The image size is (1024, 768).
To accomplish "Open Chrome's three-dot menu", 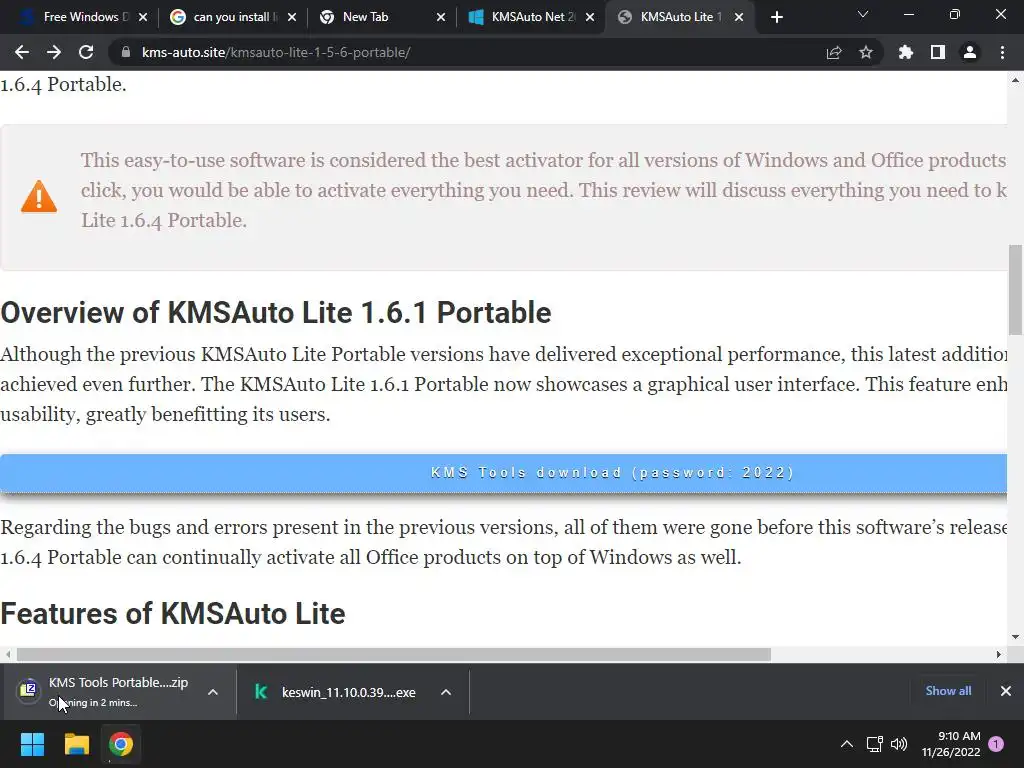I will 1002,52.
